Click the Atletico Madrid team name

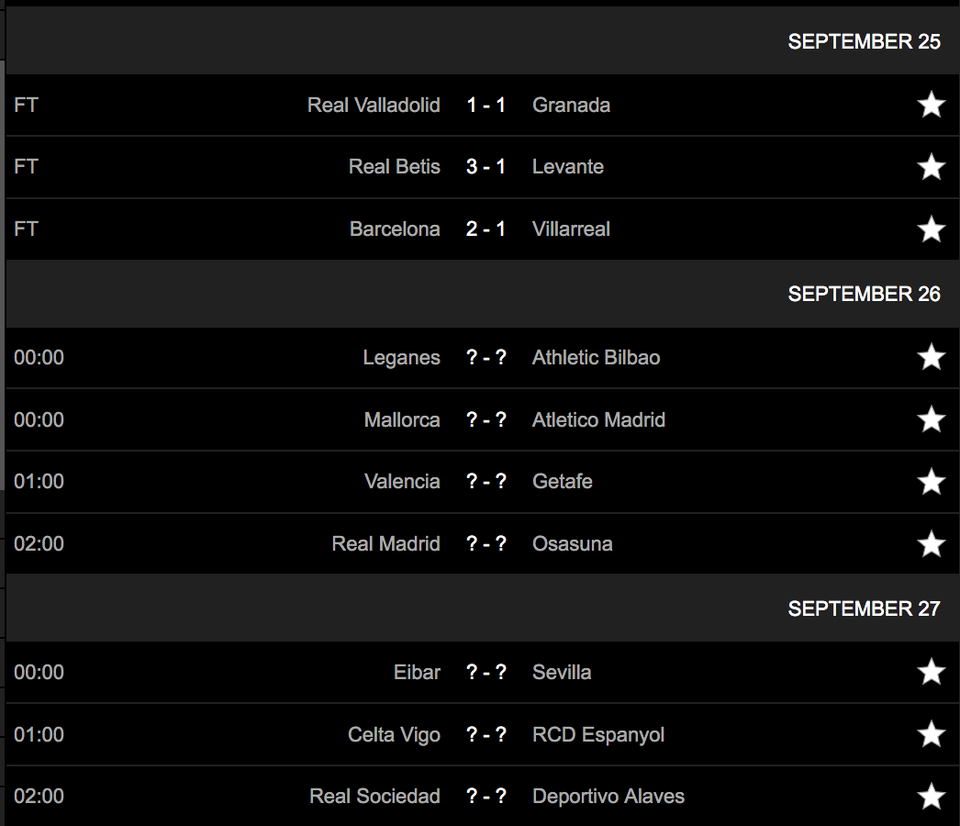[598, 419]
